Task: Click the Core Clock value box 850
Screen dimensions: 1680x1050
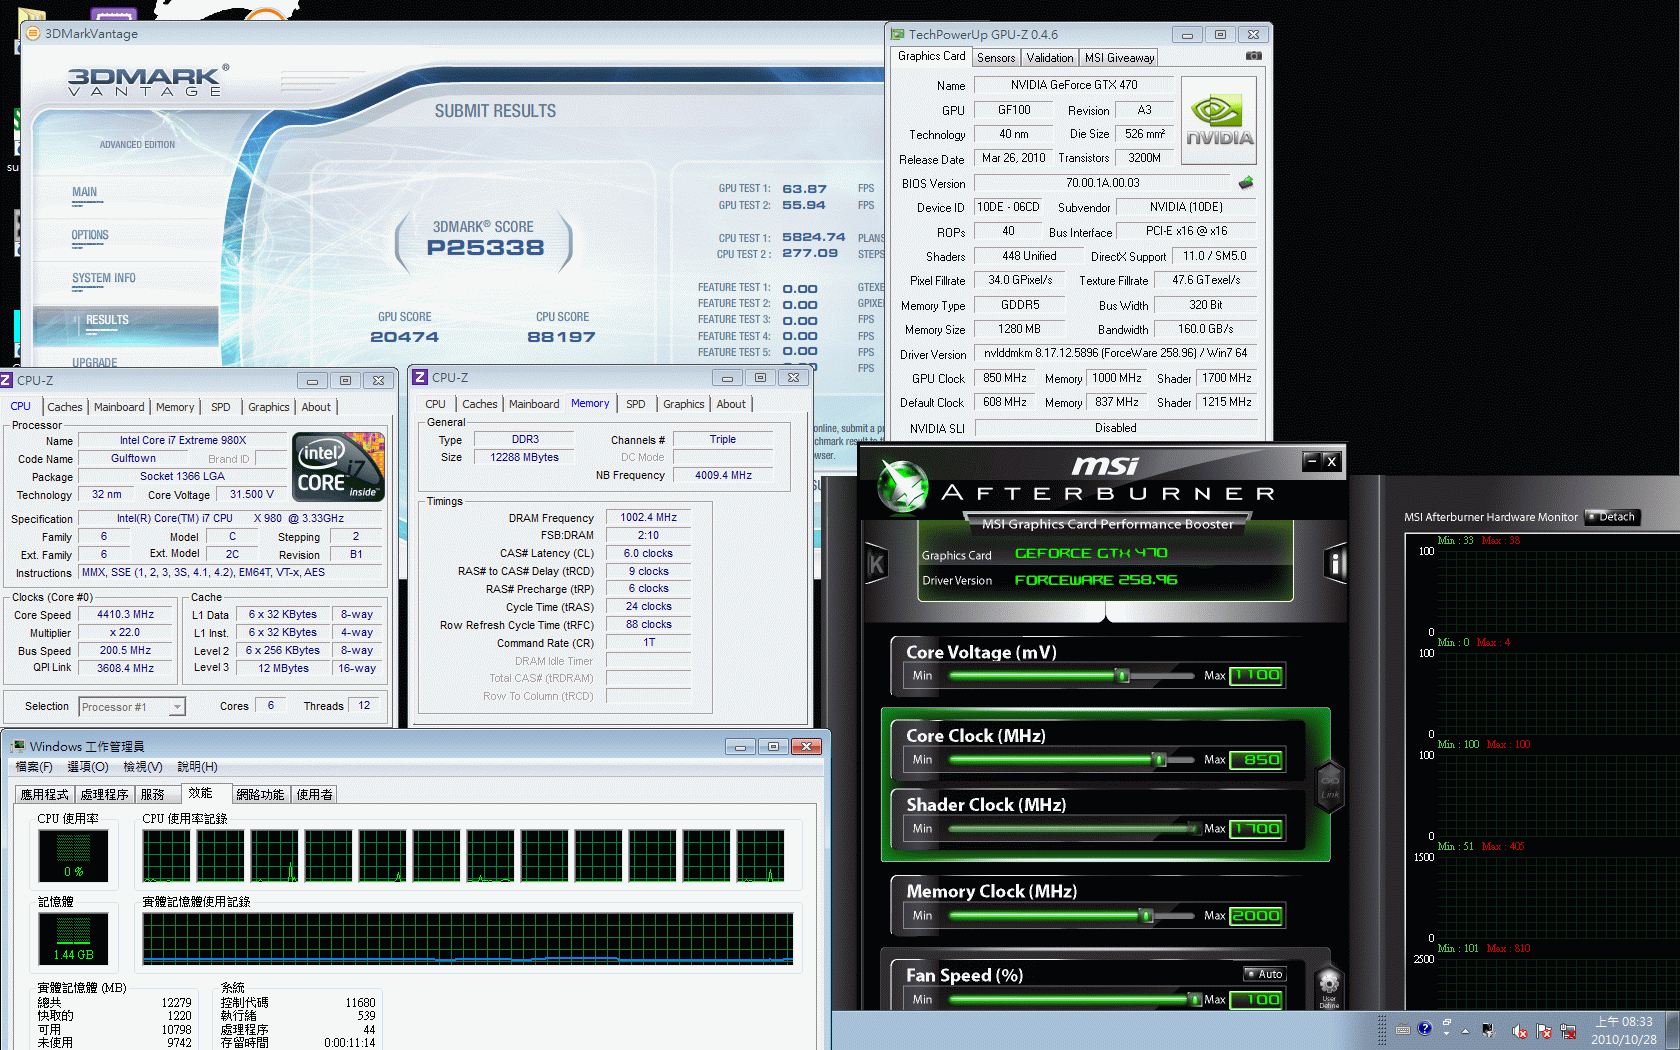Action: click(1256, 759)
